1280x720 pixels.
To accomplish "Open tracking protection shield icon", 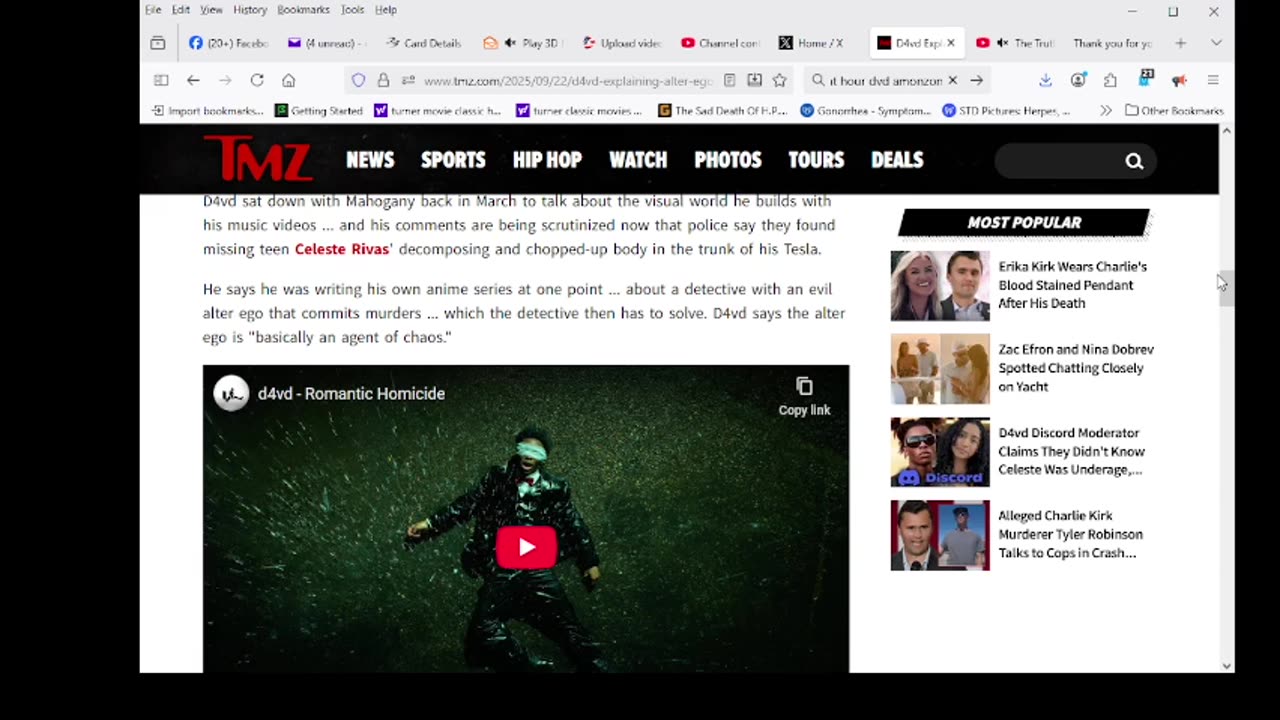I will click(359, 80).
